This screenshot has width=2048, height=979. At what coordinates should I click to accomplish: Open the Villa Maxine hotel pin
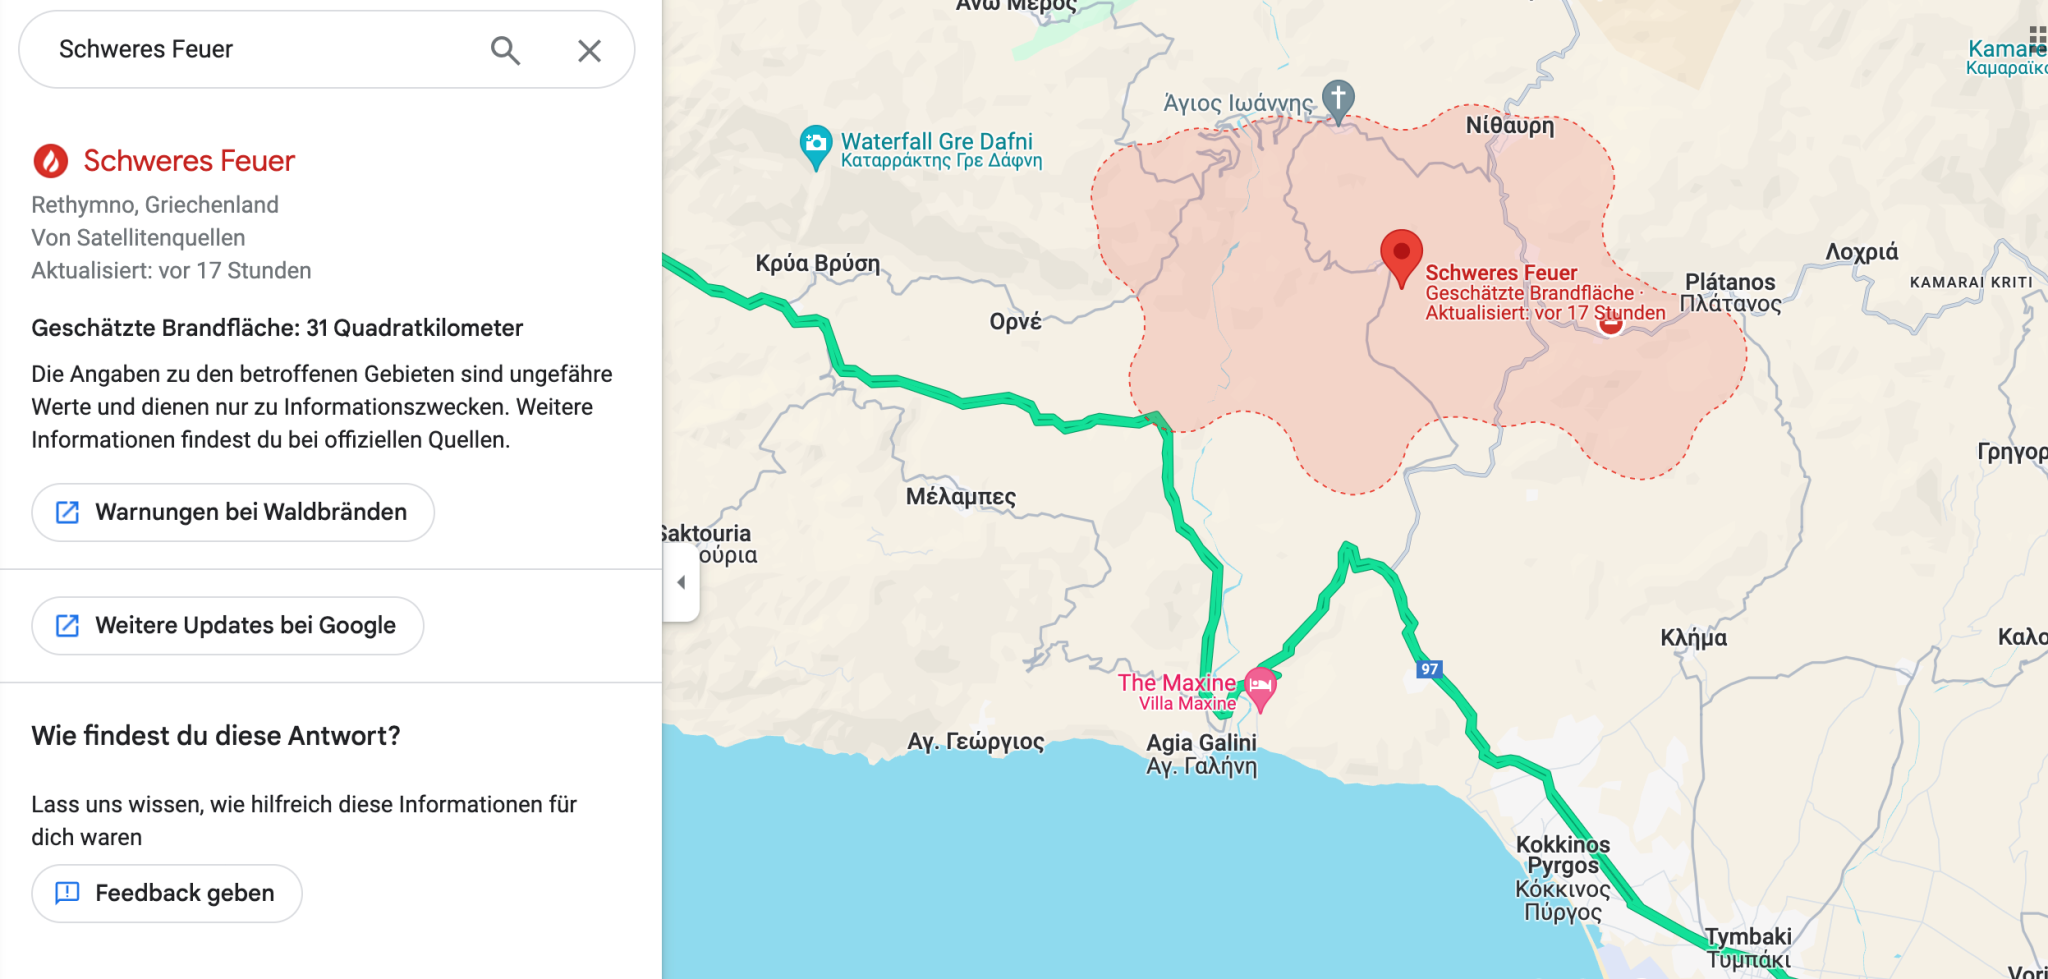1260,688
